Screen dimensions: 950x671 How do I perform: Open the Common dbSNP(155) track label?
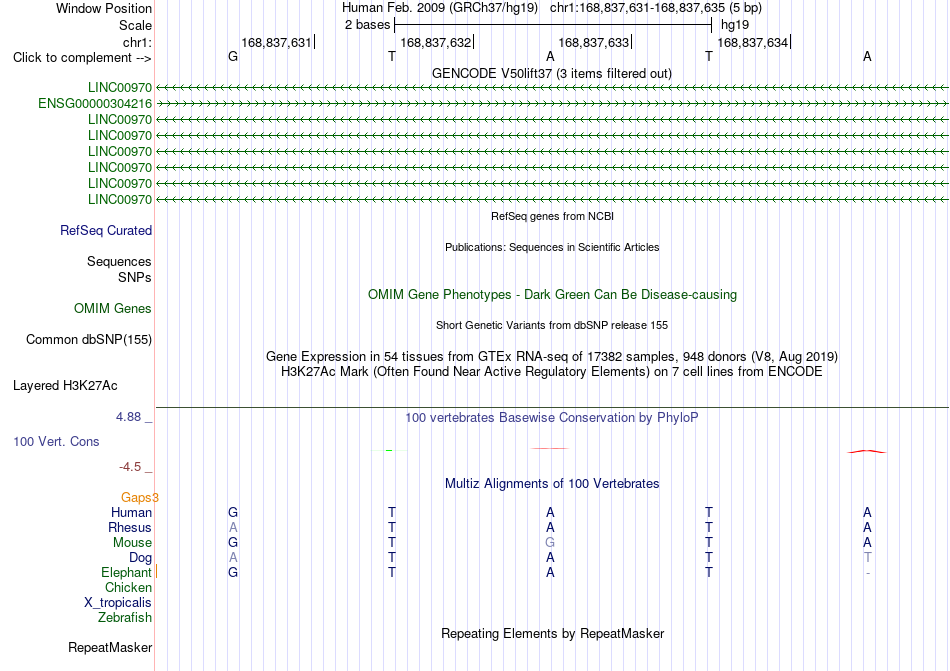coord(89,340)
